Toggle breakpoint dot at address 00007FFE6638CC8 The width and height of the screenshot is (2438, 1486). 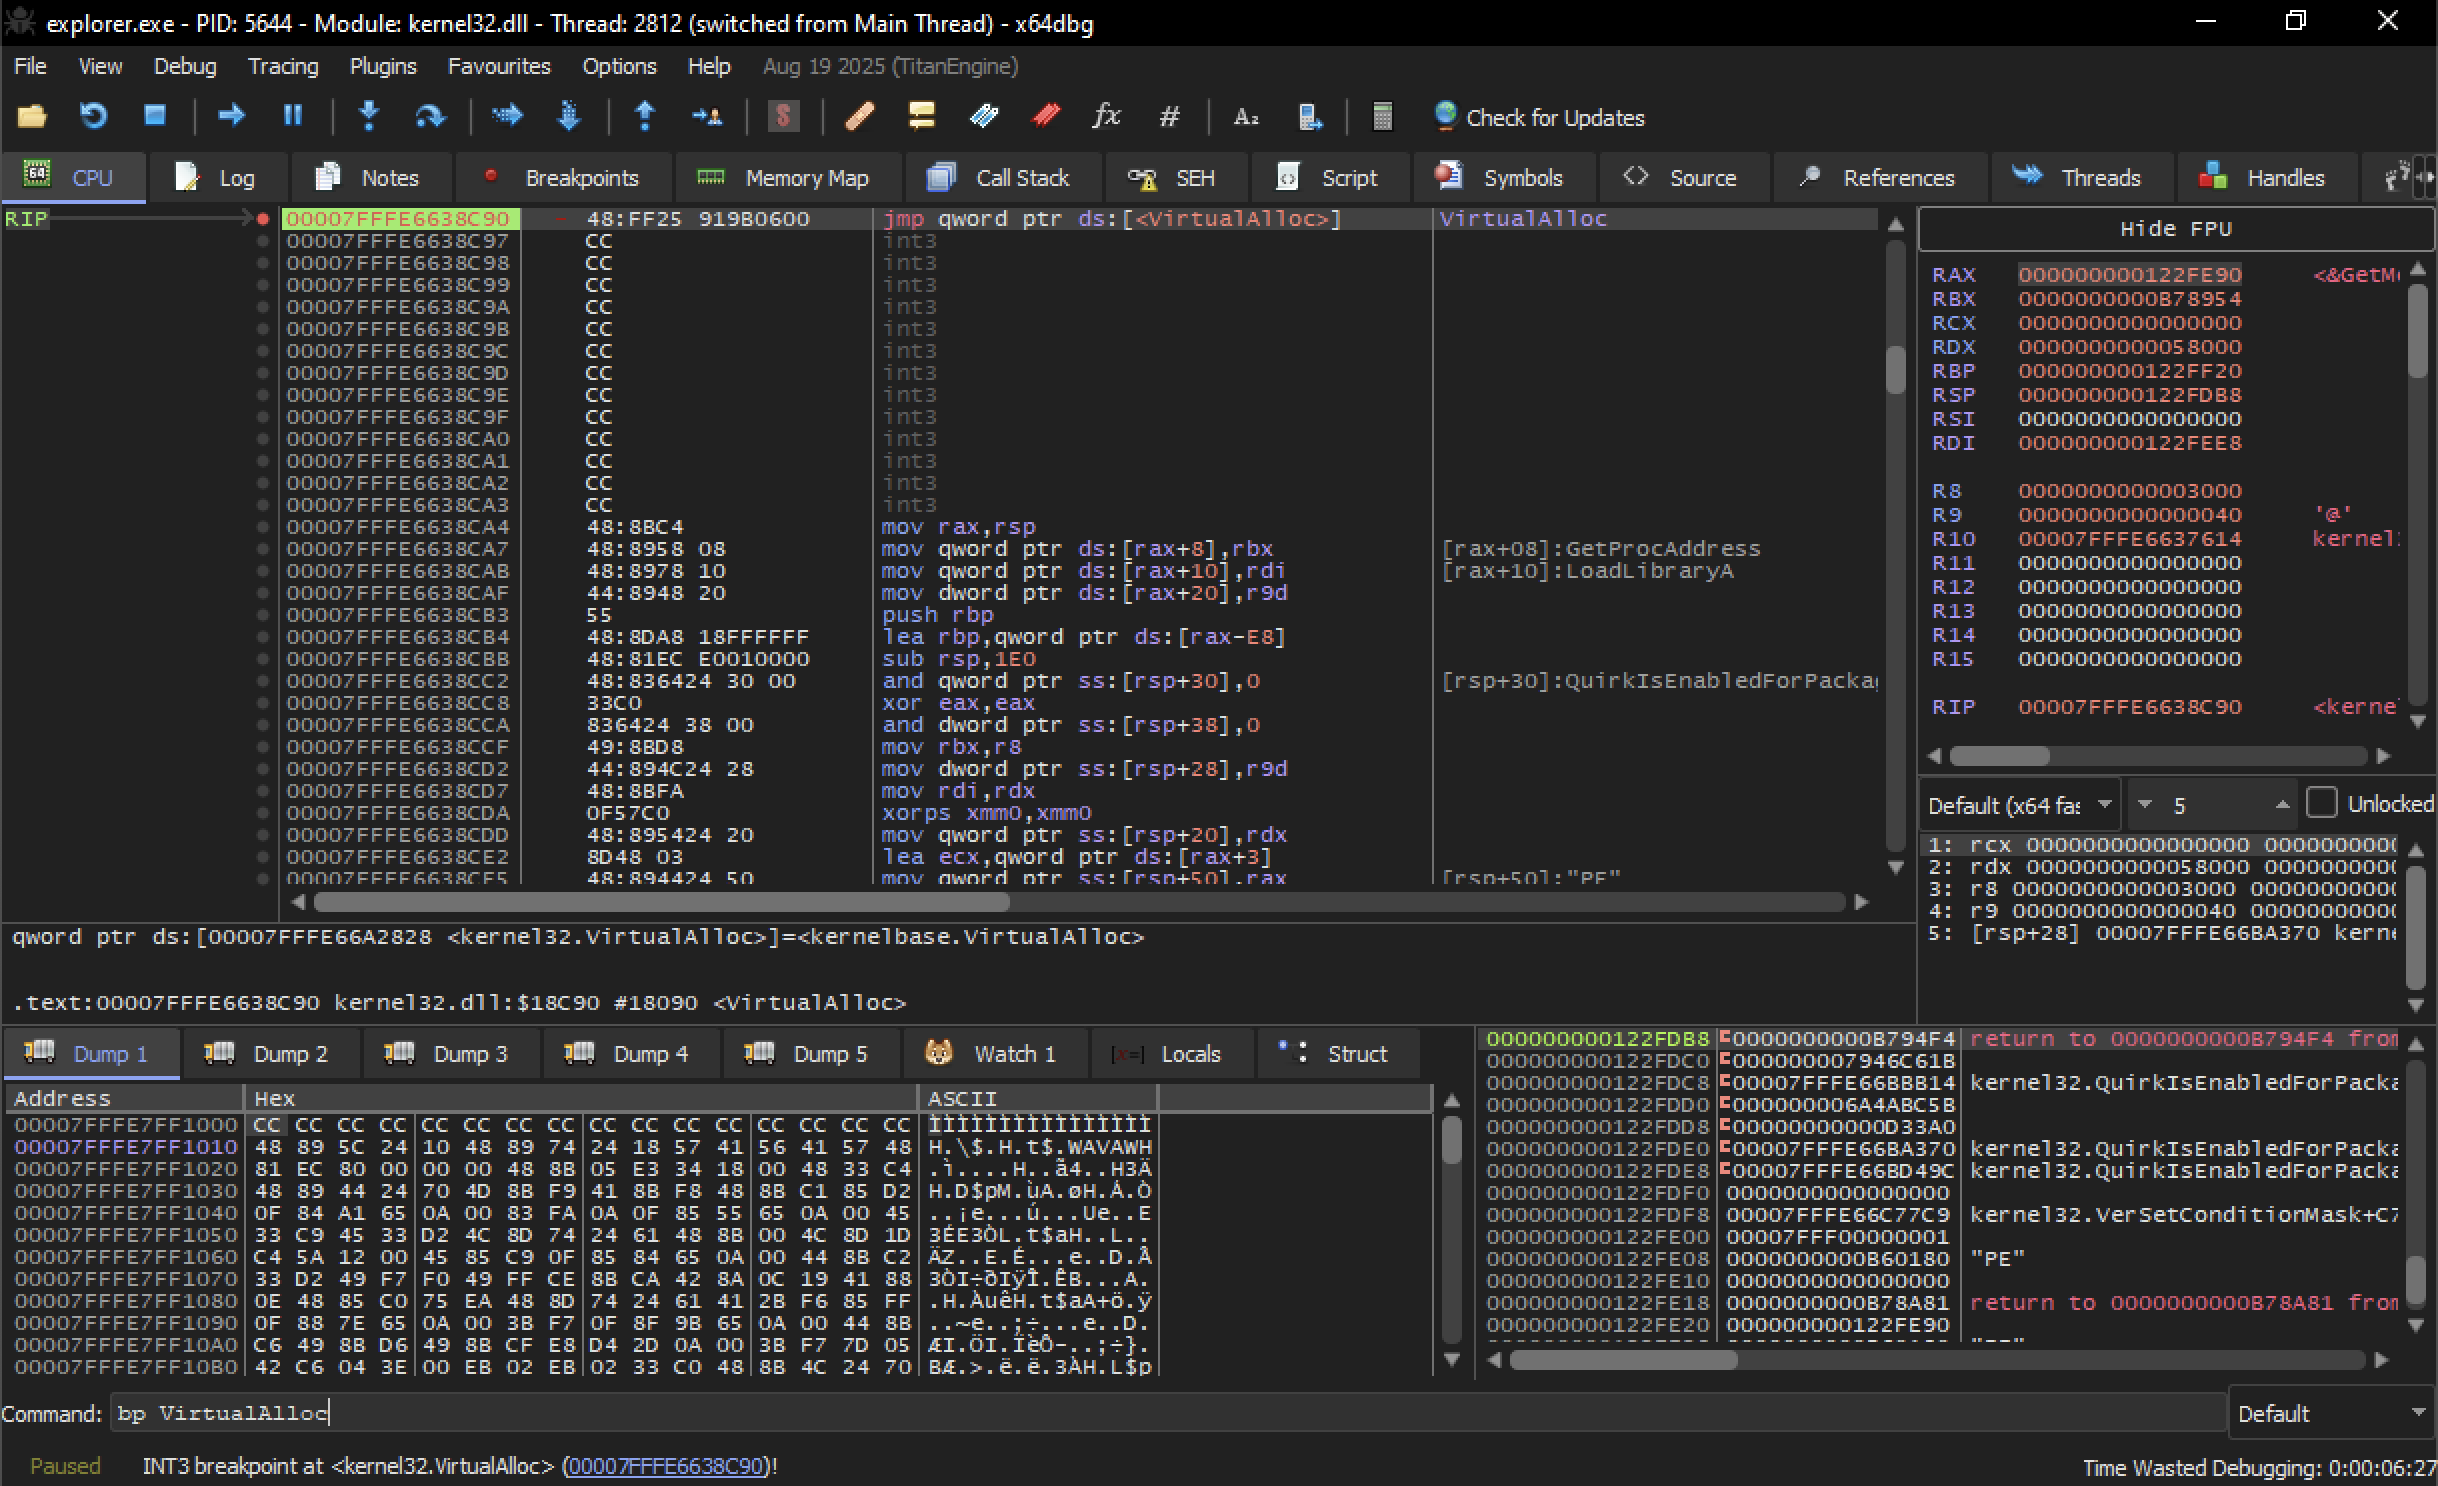tap(263, 703)
